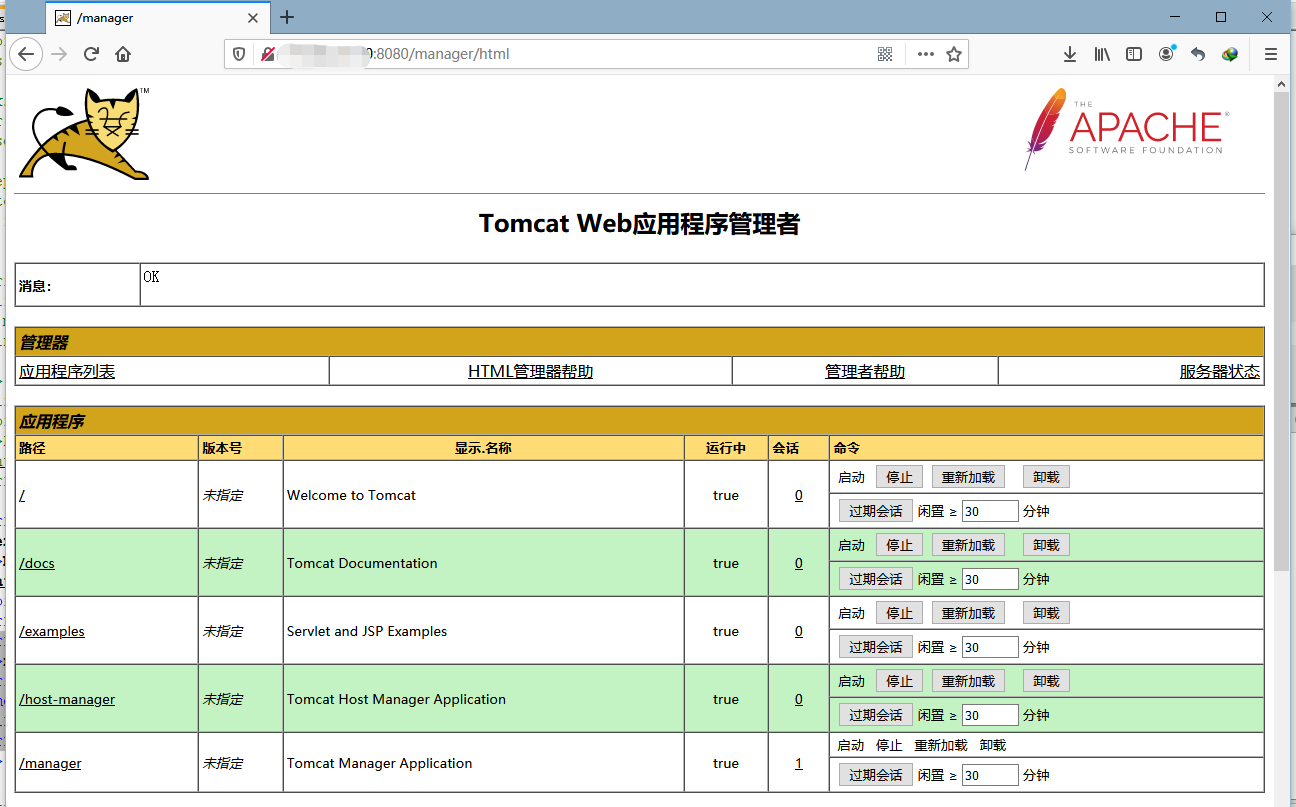Click insecure connection lock icon
The height and width of the screenshot is (807, 1296).
(267, 54)
